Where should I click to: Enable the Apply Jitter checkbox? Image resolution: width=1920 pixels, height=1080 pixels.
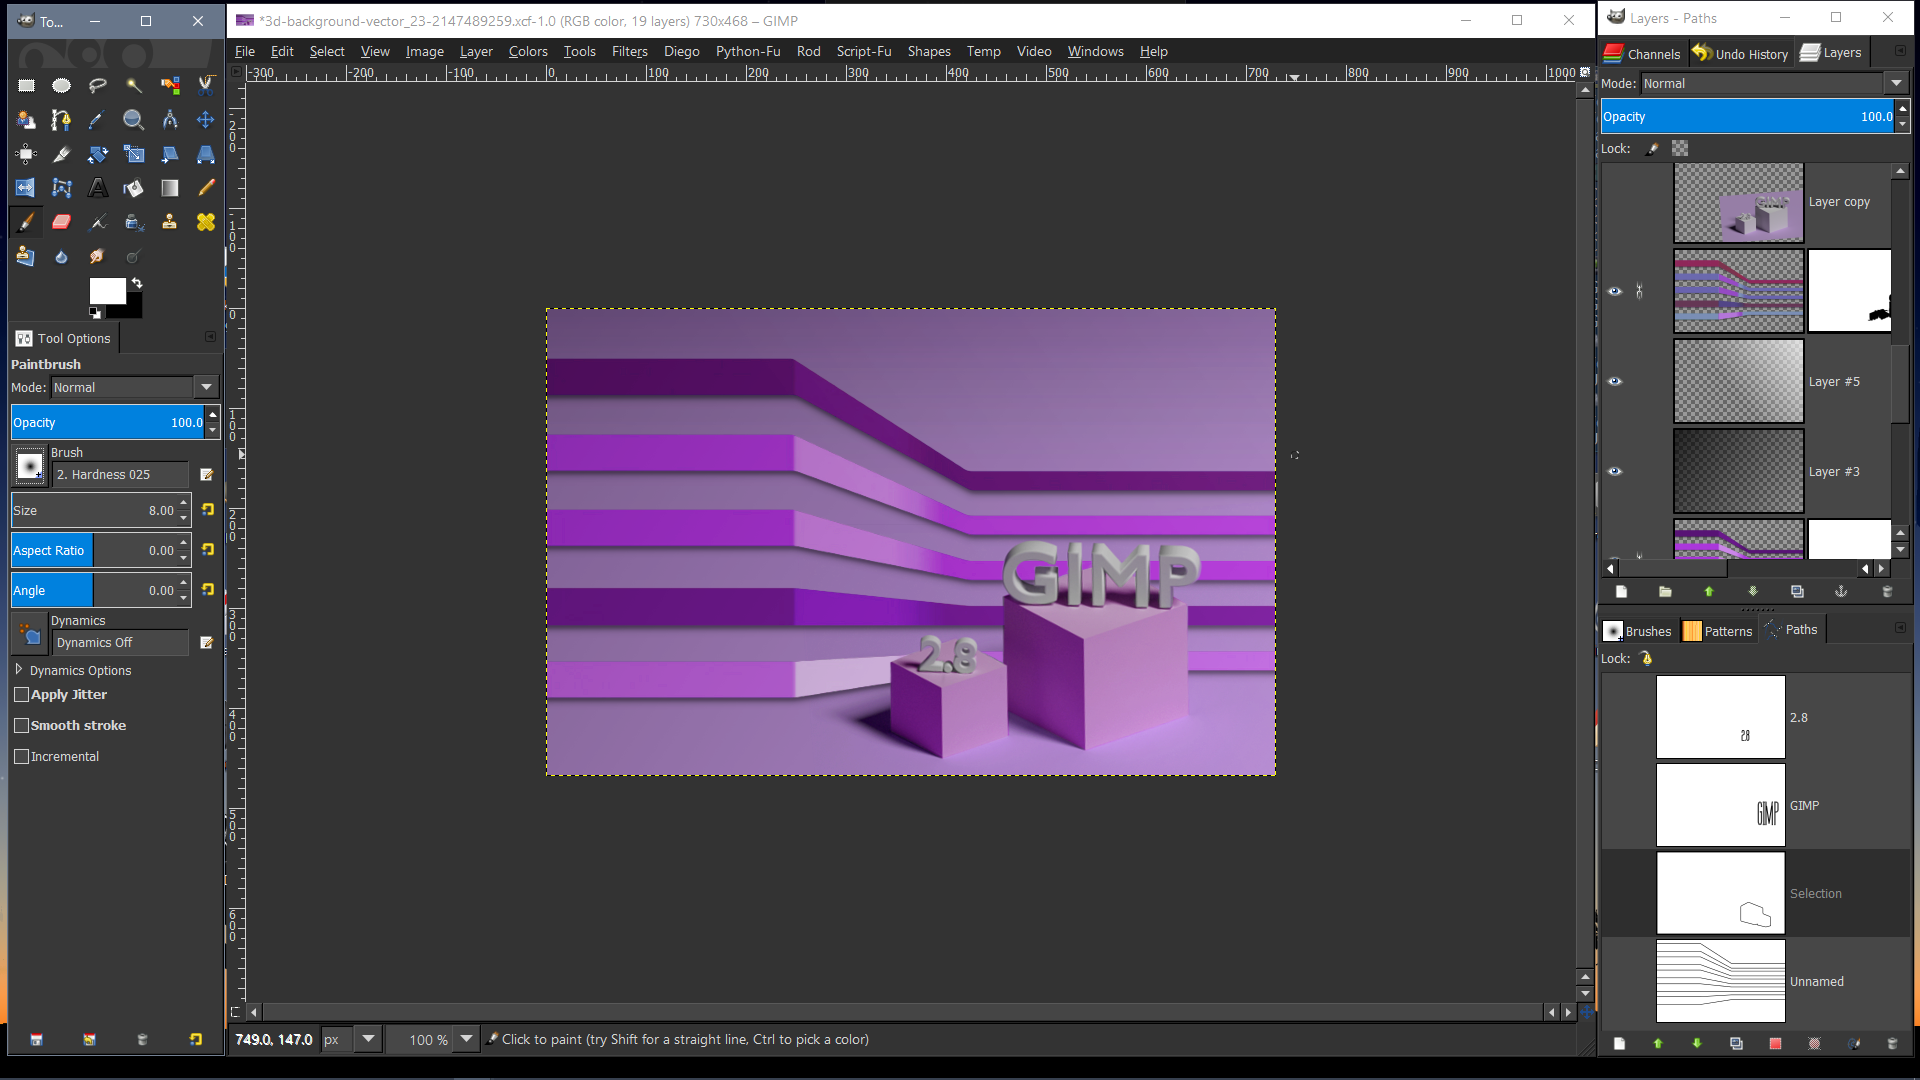21,695
